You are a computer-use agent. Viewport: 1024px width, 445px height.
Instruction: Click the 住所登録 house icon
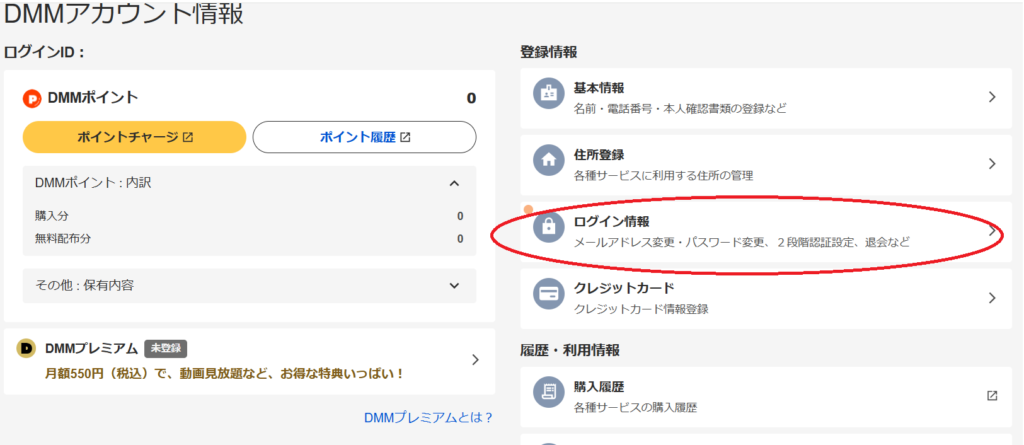tap(548, 162)
